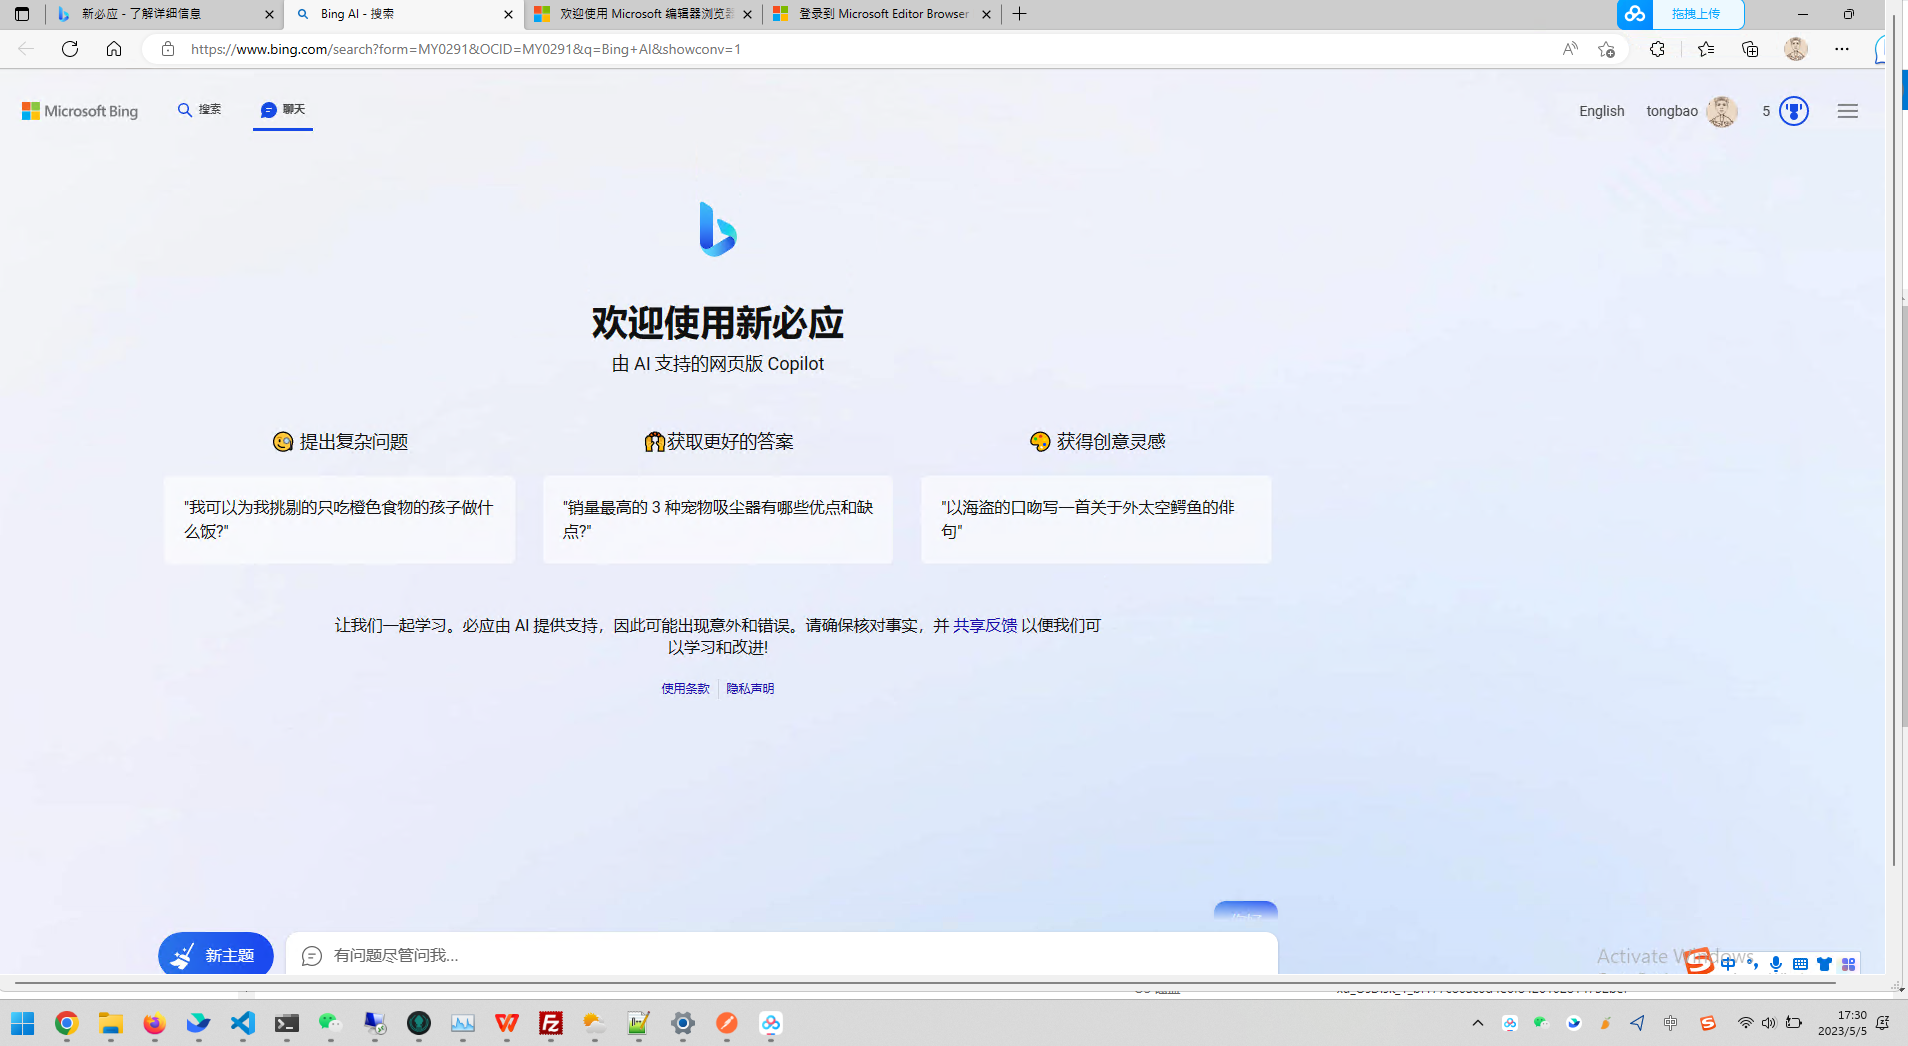1908x1046 pixels.
Task: Expand hidden icons in the system tray
Action: [x=1476, y=1022]
